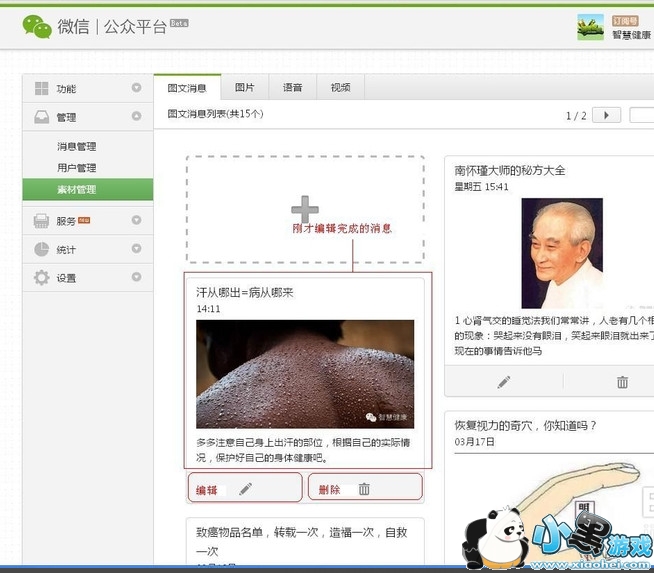654x573 pixels.
Task: Expand the 功能 menu arrow
Action: (x=136, y=88)
